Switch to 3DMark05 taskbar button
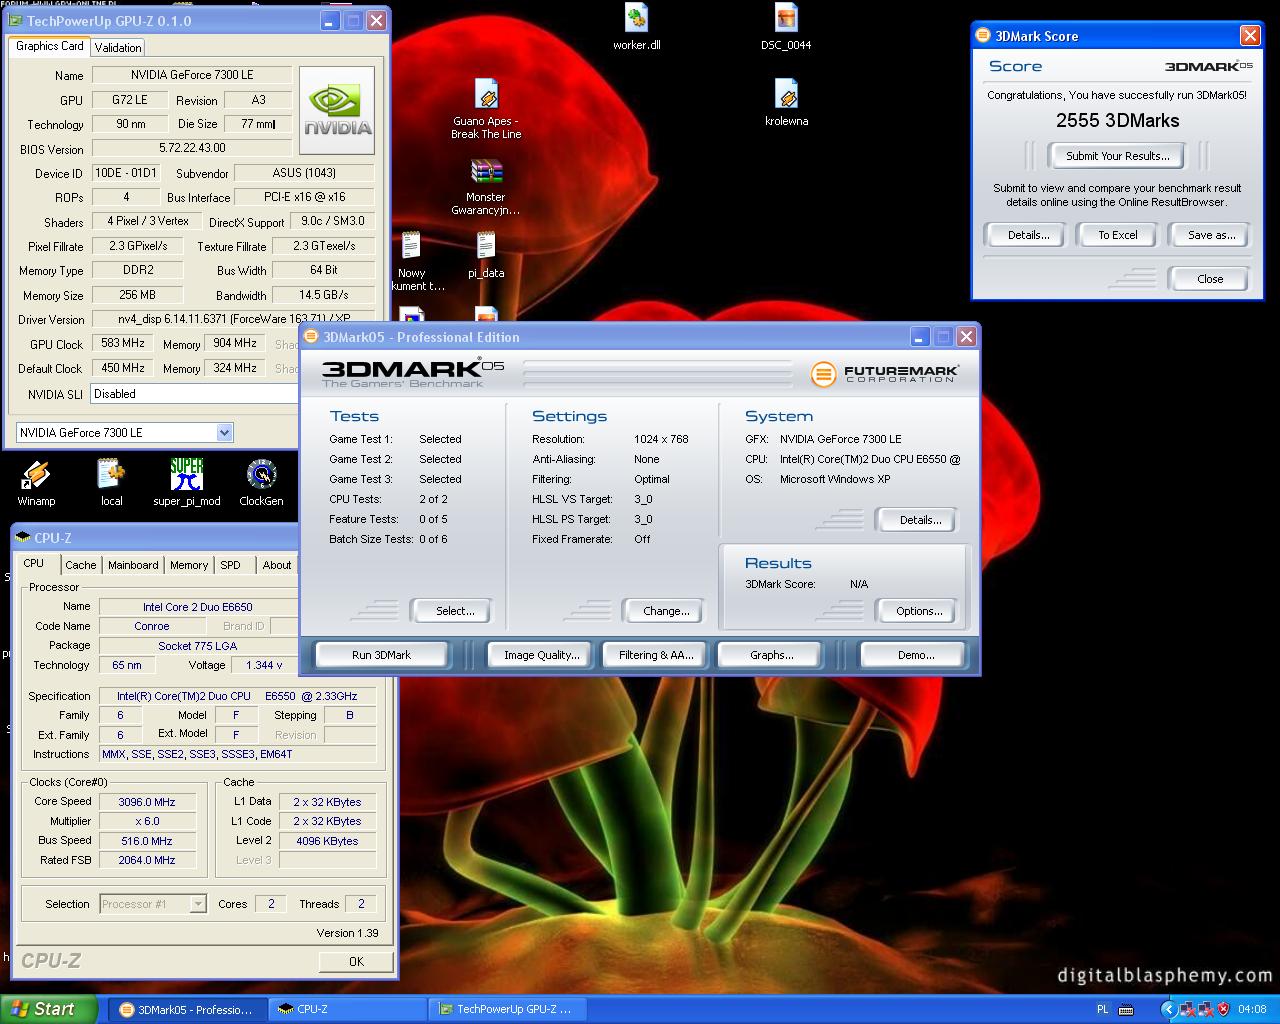This screenshot has height=1024, width=1280. (187, 1009)
